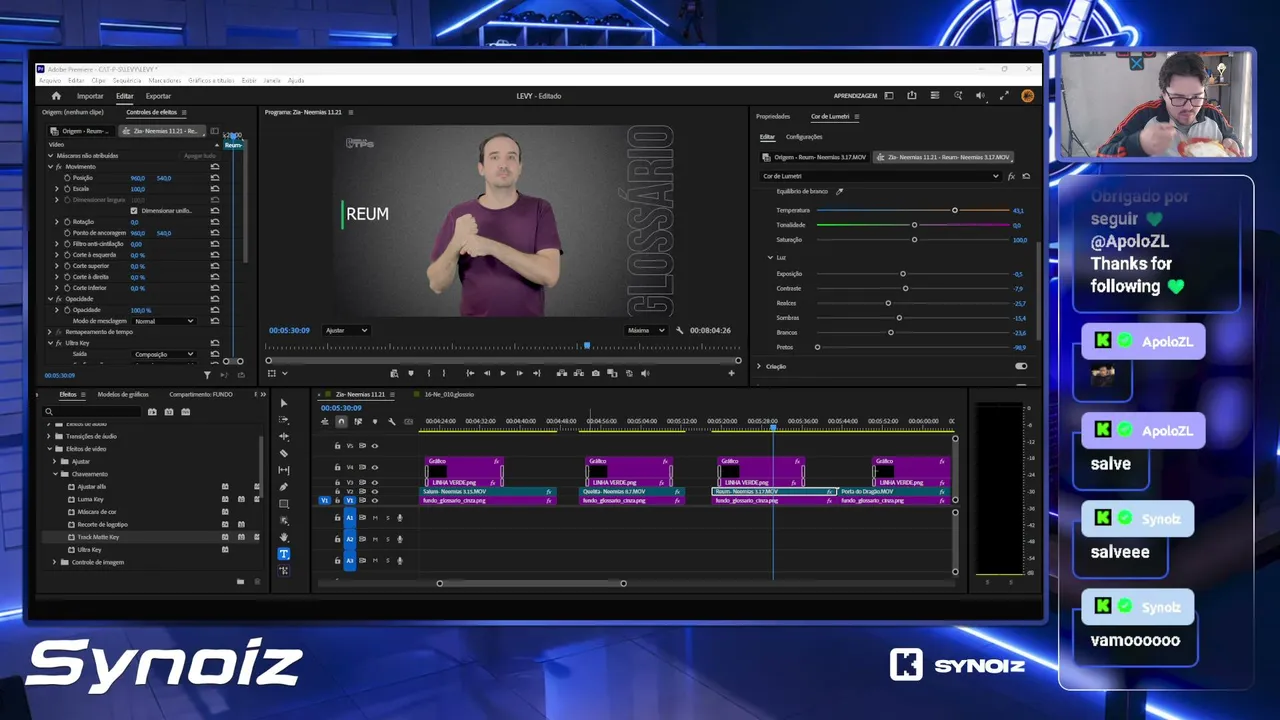Viewport: 1280px width, 720px height.
Task: Reset the Posição parameter
Action: coord(215,178)
